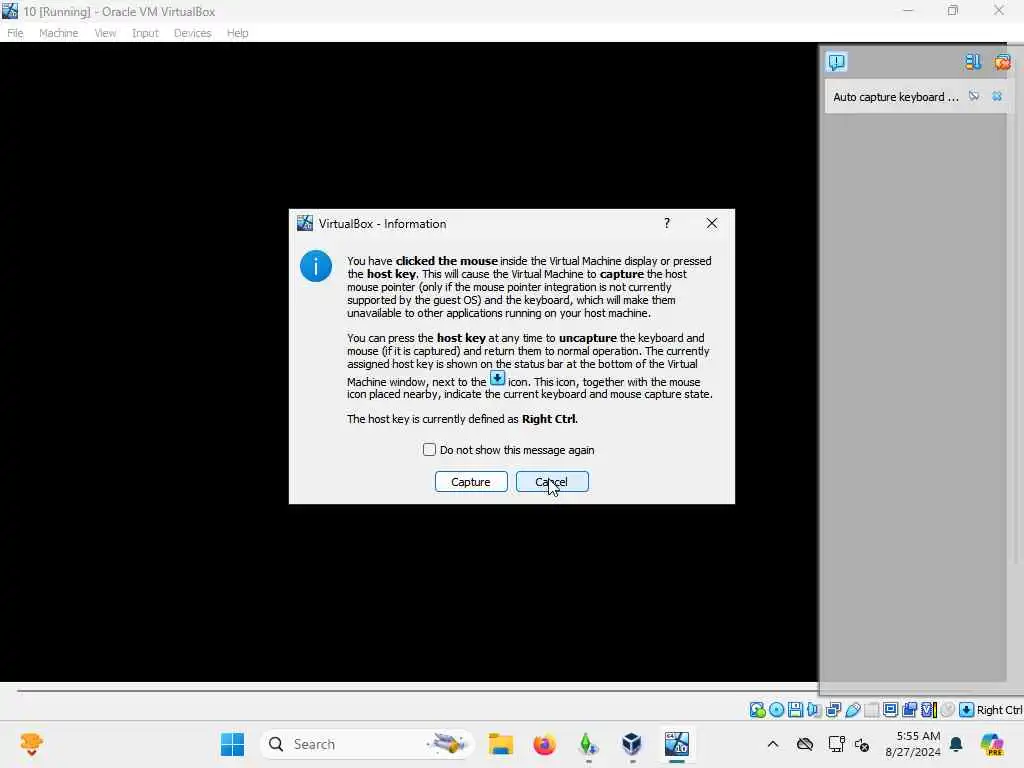Select the 'Auto capture keyboard ...' notification text
Screen dimensions: 1024x768
click(895, 97)
